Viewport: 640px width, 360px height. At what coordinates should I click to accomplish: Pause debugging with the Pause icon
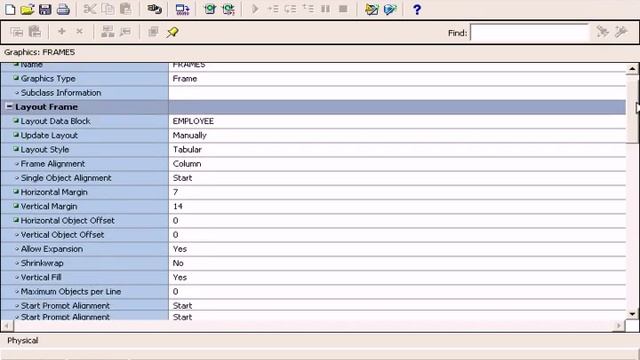pos(325,9)
